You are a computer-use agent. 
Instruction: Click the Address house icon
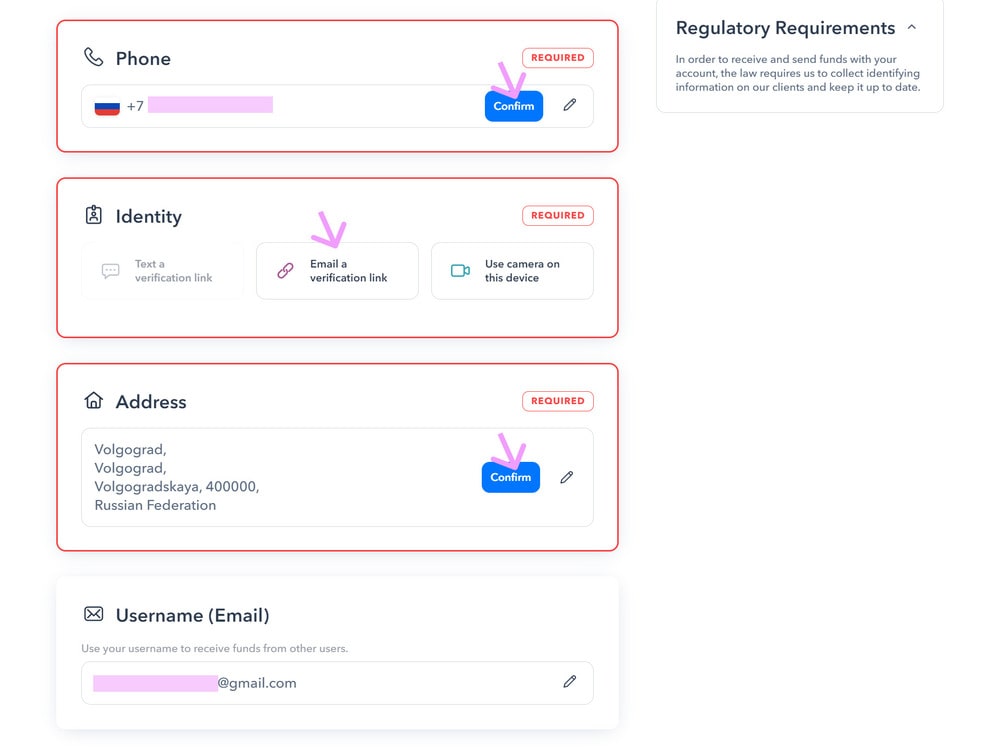click(94, 400)
